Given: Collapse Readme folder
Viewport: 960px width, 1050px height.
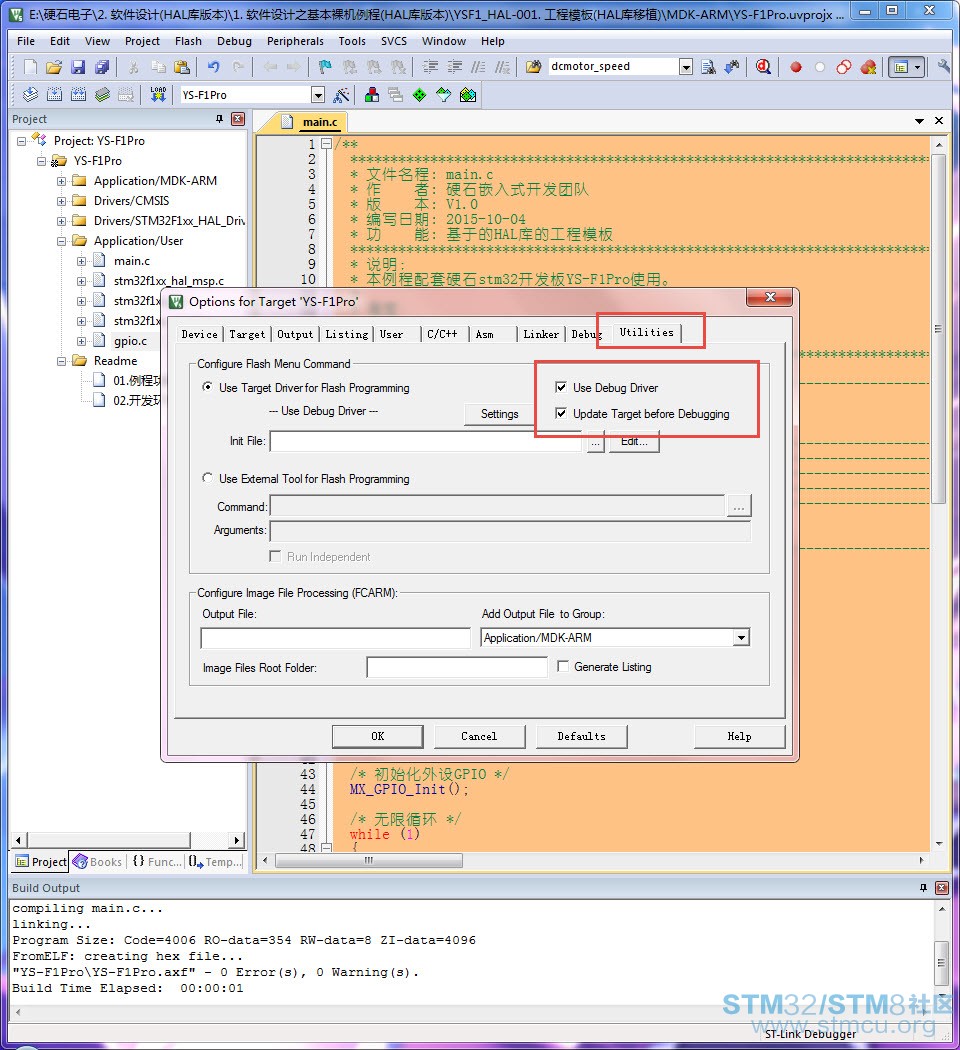Looking at the screenshot, I should [62, 361].
